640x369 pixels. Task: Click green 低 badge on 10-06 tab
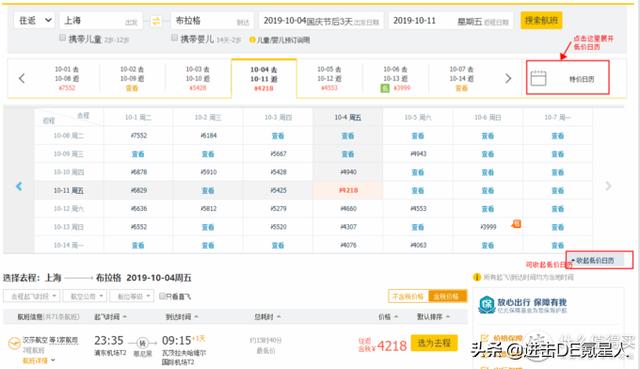[x=385, y=88]
